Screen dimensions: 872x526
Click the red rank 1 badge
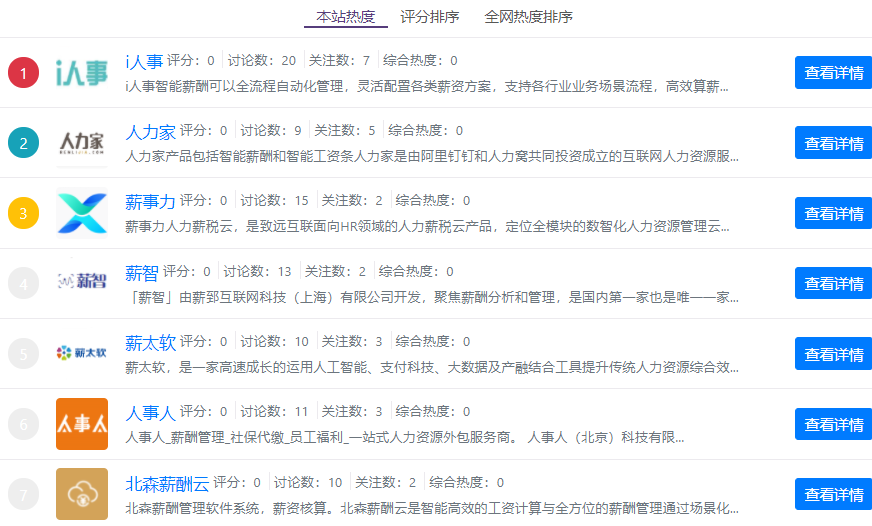click(23, 73)
